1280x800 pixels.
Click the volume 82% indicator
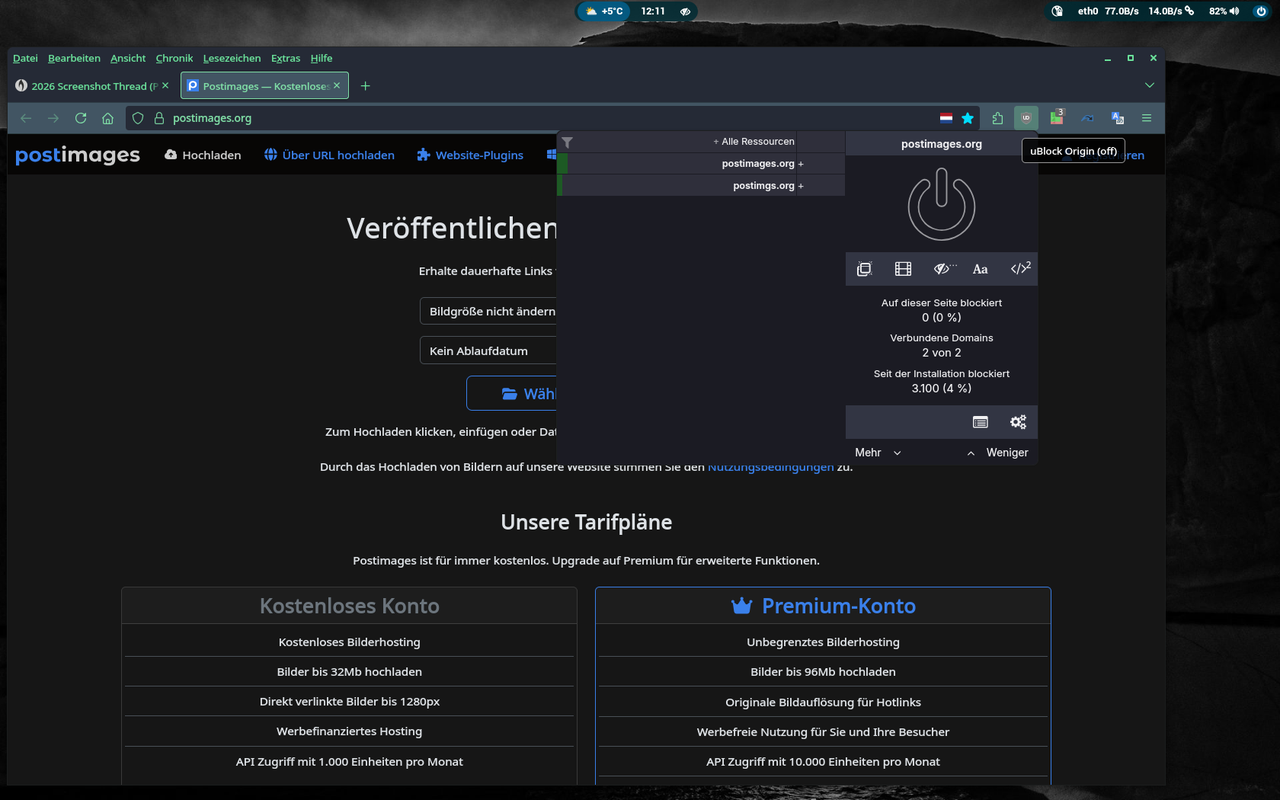[1224, 11]
